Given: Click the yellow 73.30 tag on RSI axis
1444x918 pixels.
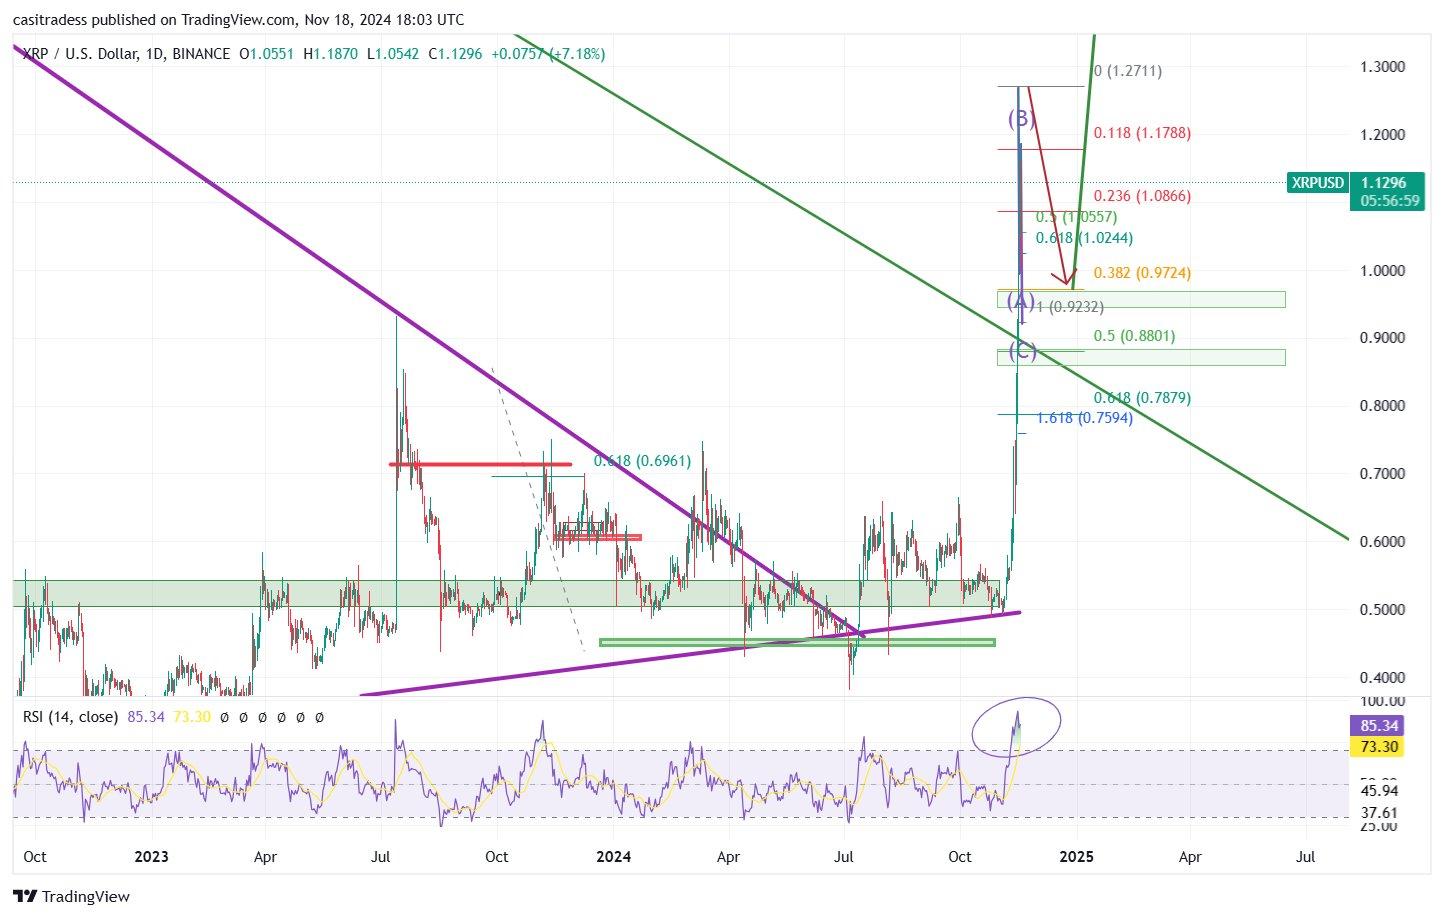Looking at the screenshot, I should (x=1379, y=747).
